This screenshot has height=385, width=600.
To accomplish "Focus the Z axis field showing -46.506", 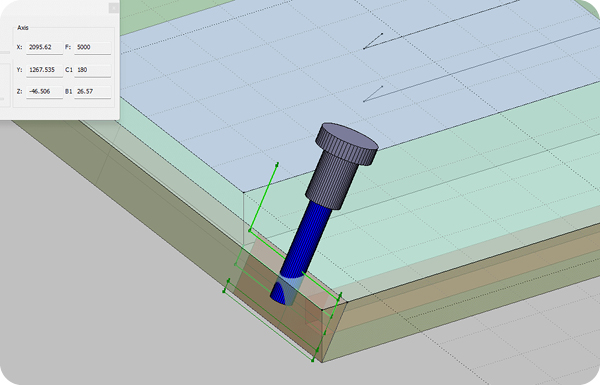I will 44,92.
